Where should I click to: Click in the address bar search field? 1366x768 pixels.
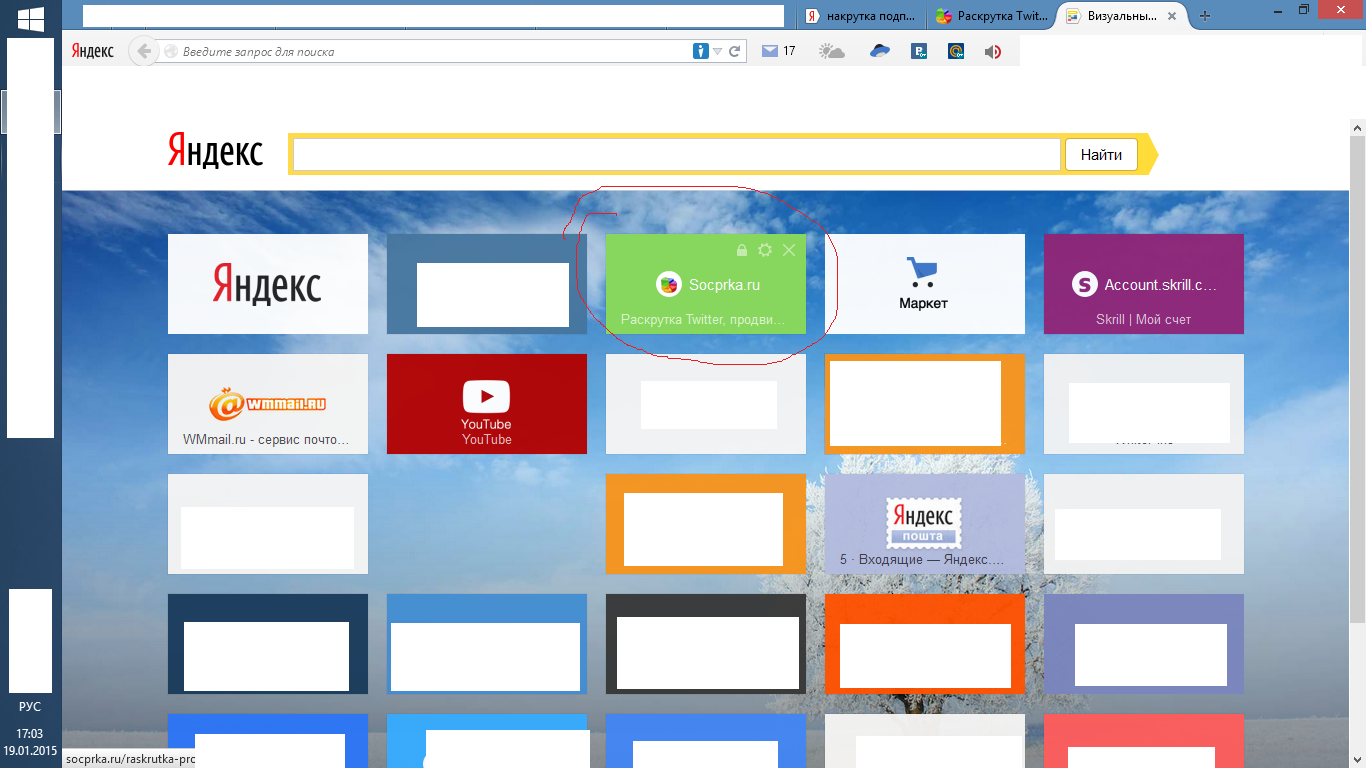pyautogui.click(x=435, y=51)
